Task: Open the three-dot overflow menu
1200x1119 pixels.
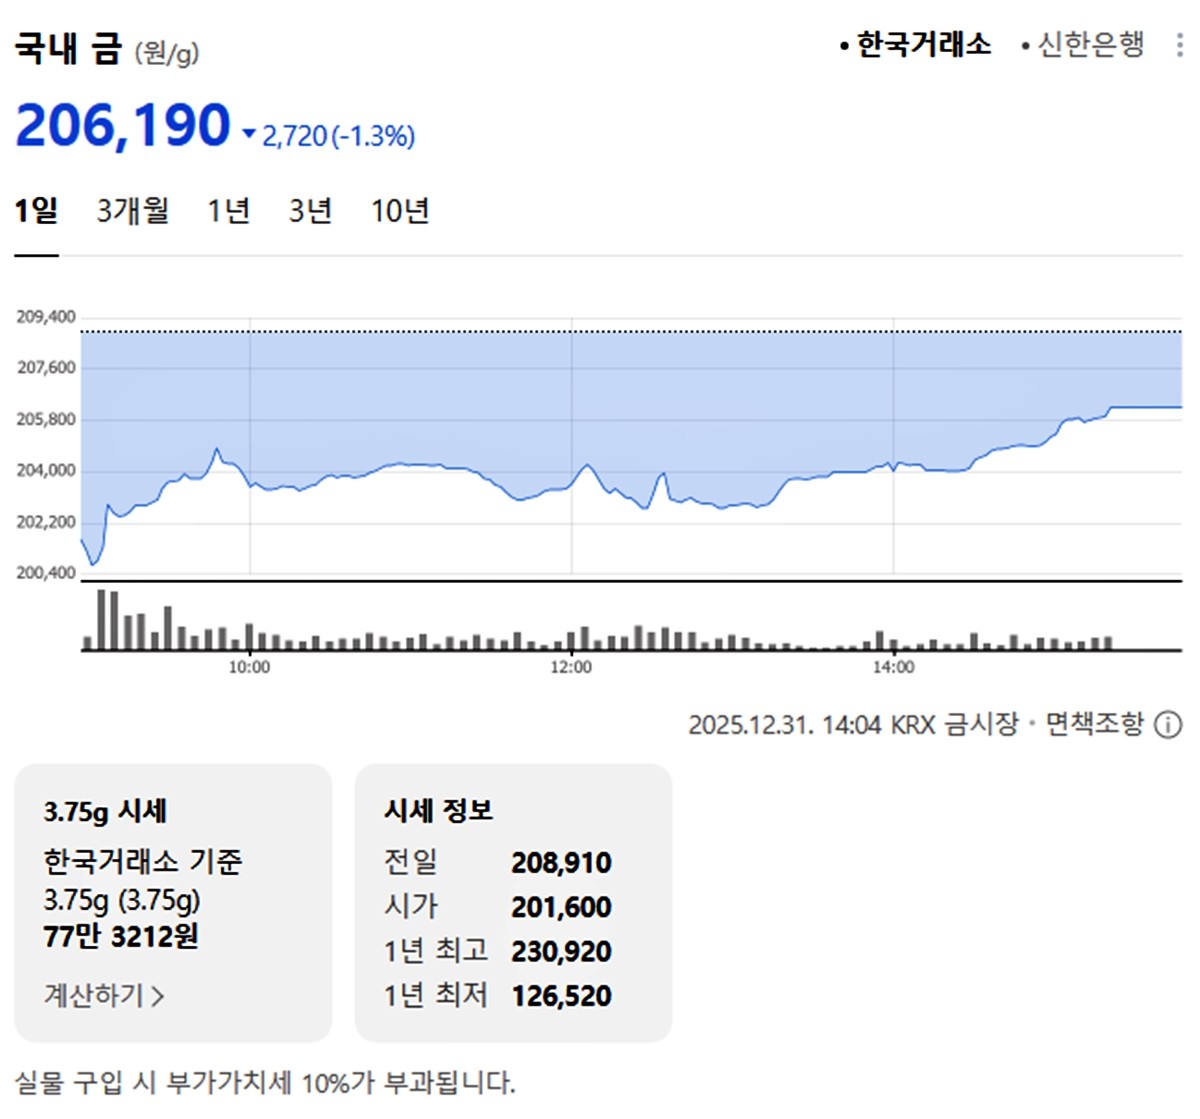Action: coord(1178,44)
